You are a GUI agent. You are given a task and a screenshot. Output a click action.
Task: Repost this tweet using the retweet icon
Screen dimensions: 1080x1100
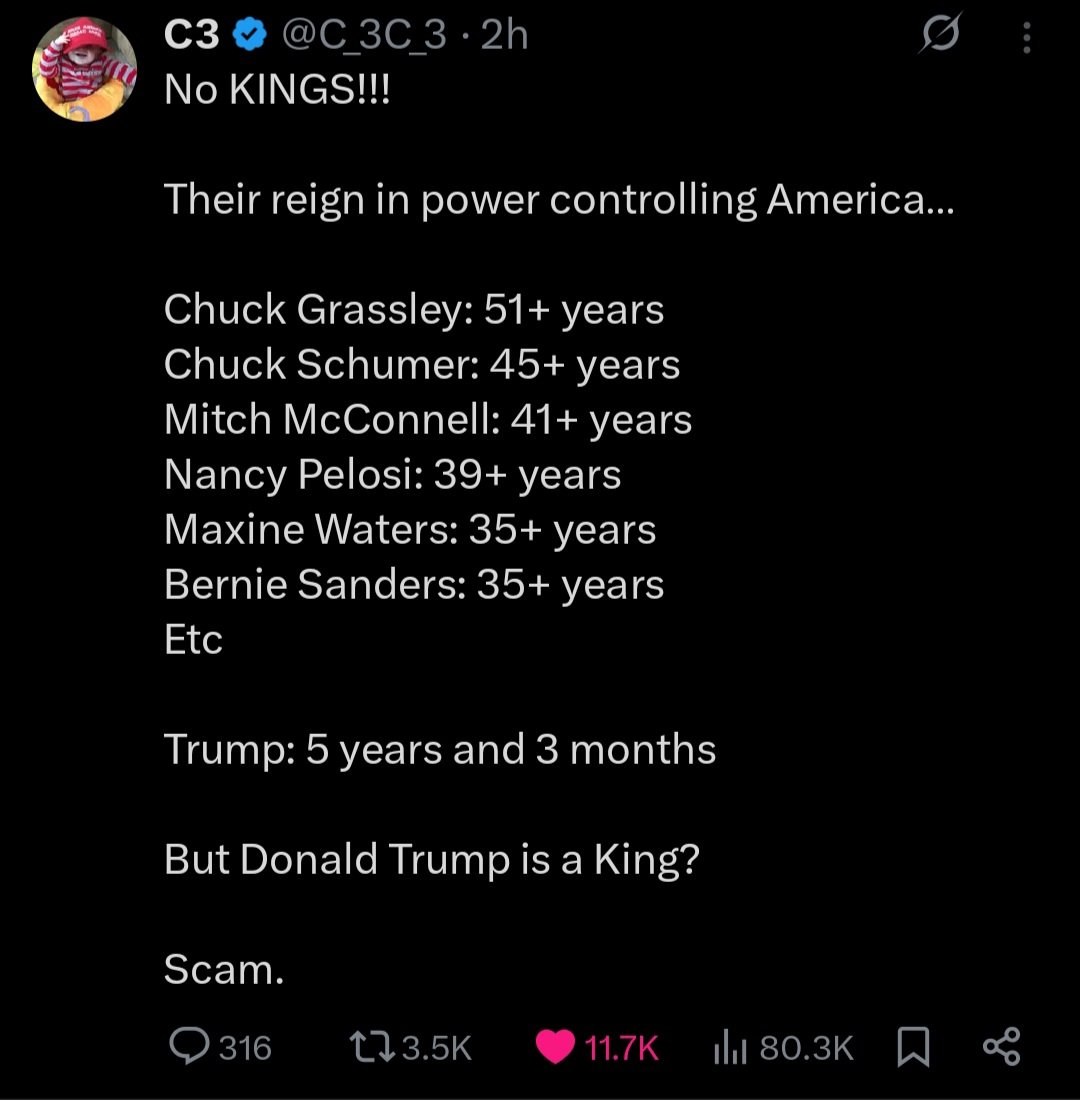pyautogui.click(x=372, y=1047)
